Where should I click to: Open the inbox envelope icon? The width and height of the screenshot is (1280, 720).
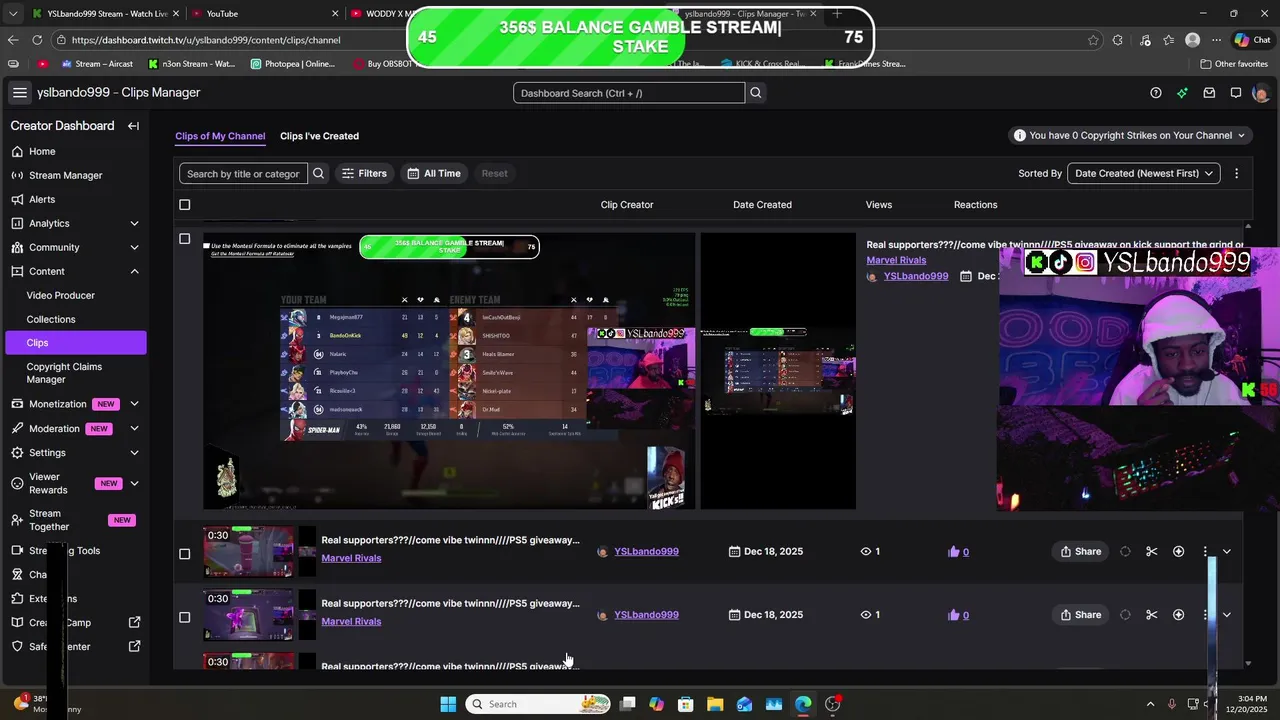point(1209,93)
